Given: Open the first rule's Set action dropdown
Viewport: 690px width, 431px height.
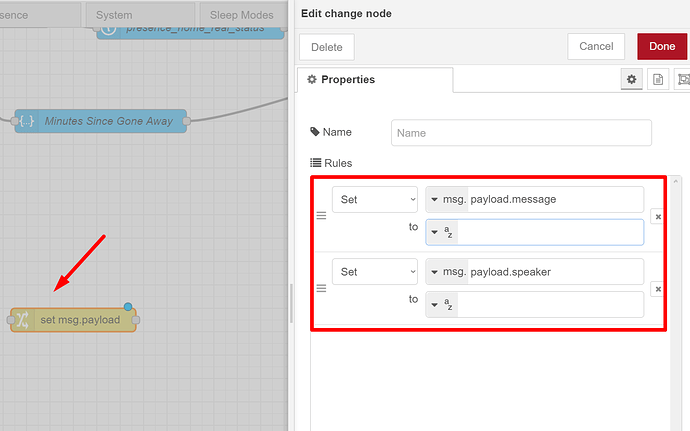Looking at the screenshot, I should point(375,200).
